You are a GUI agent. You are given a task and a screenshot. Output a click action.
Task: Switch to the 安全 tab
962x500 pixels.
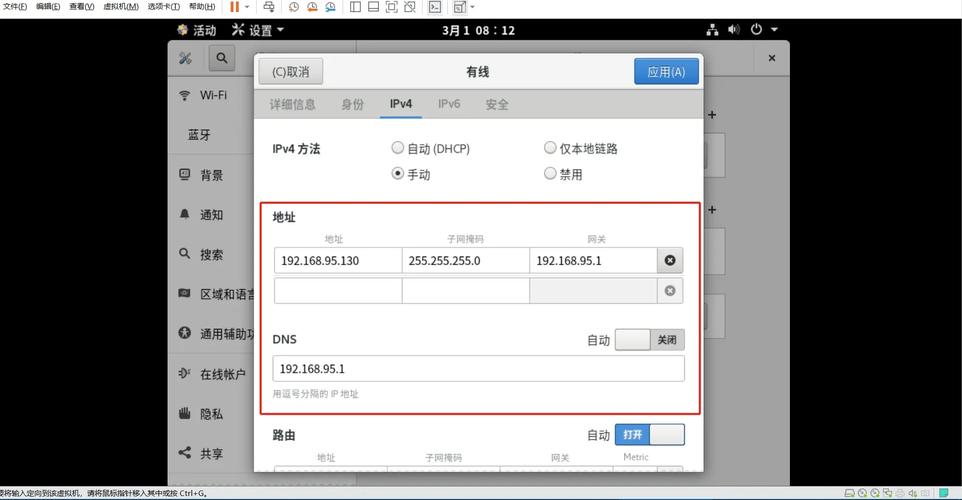coord(497,104)
